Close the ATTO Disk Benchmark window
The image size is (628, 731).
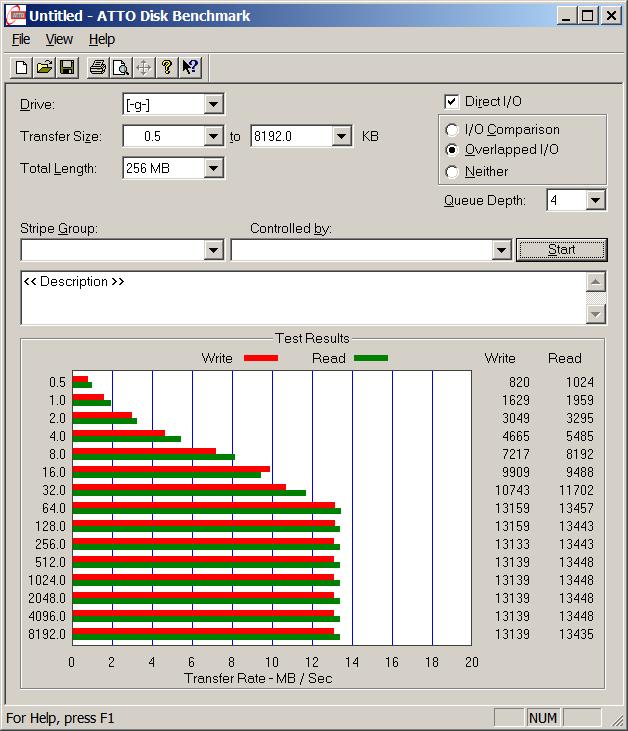click(x=611, y=16)
